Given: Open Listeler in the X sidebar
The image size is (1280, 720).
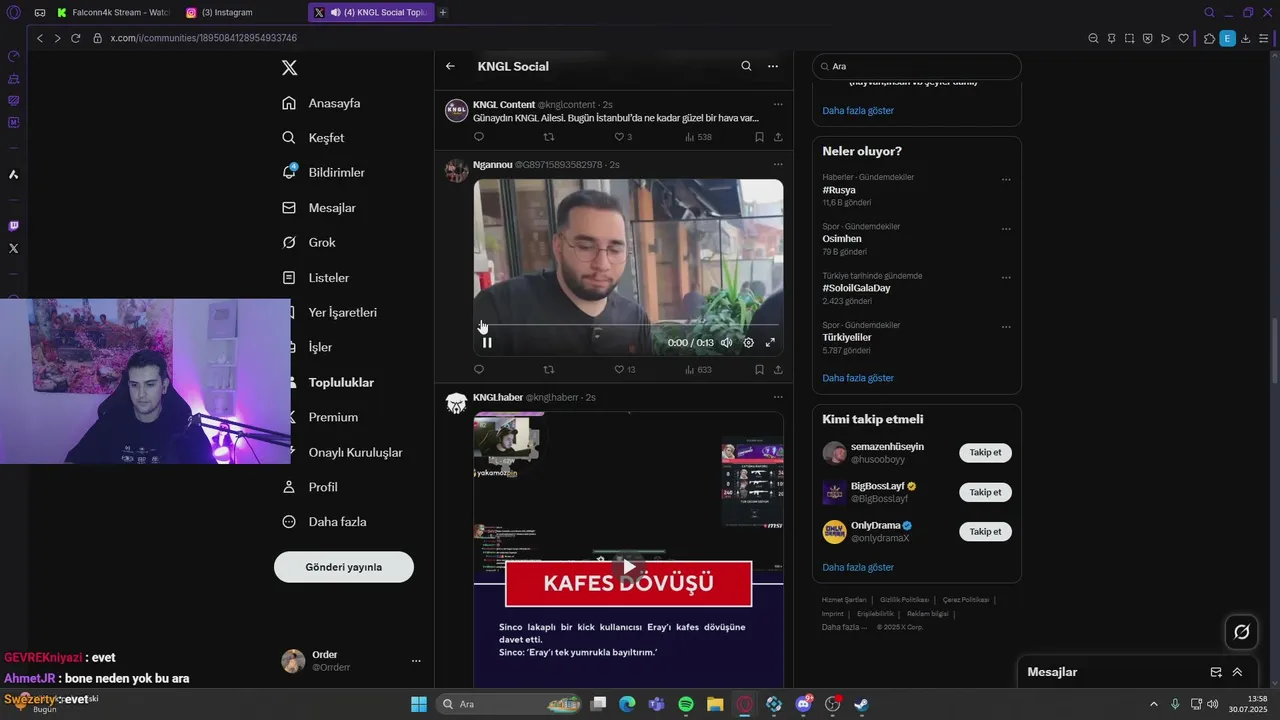Looking at the screenshot, I should click(x=316, y=278).
